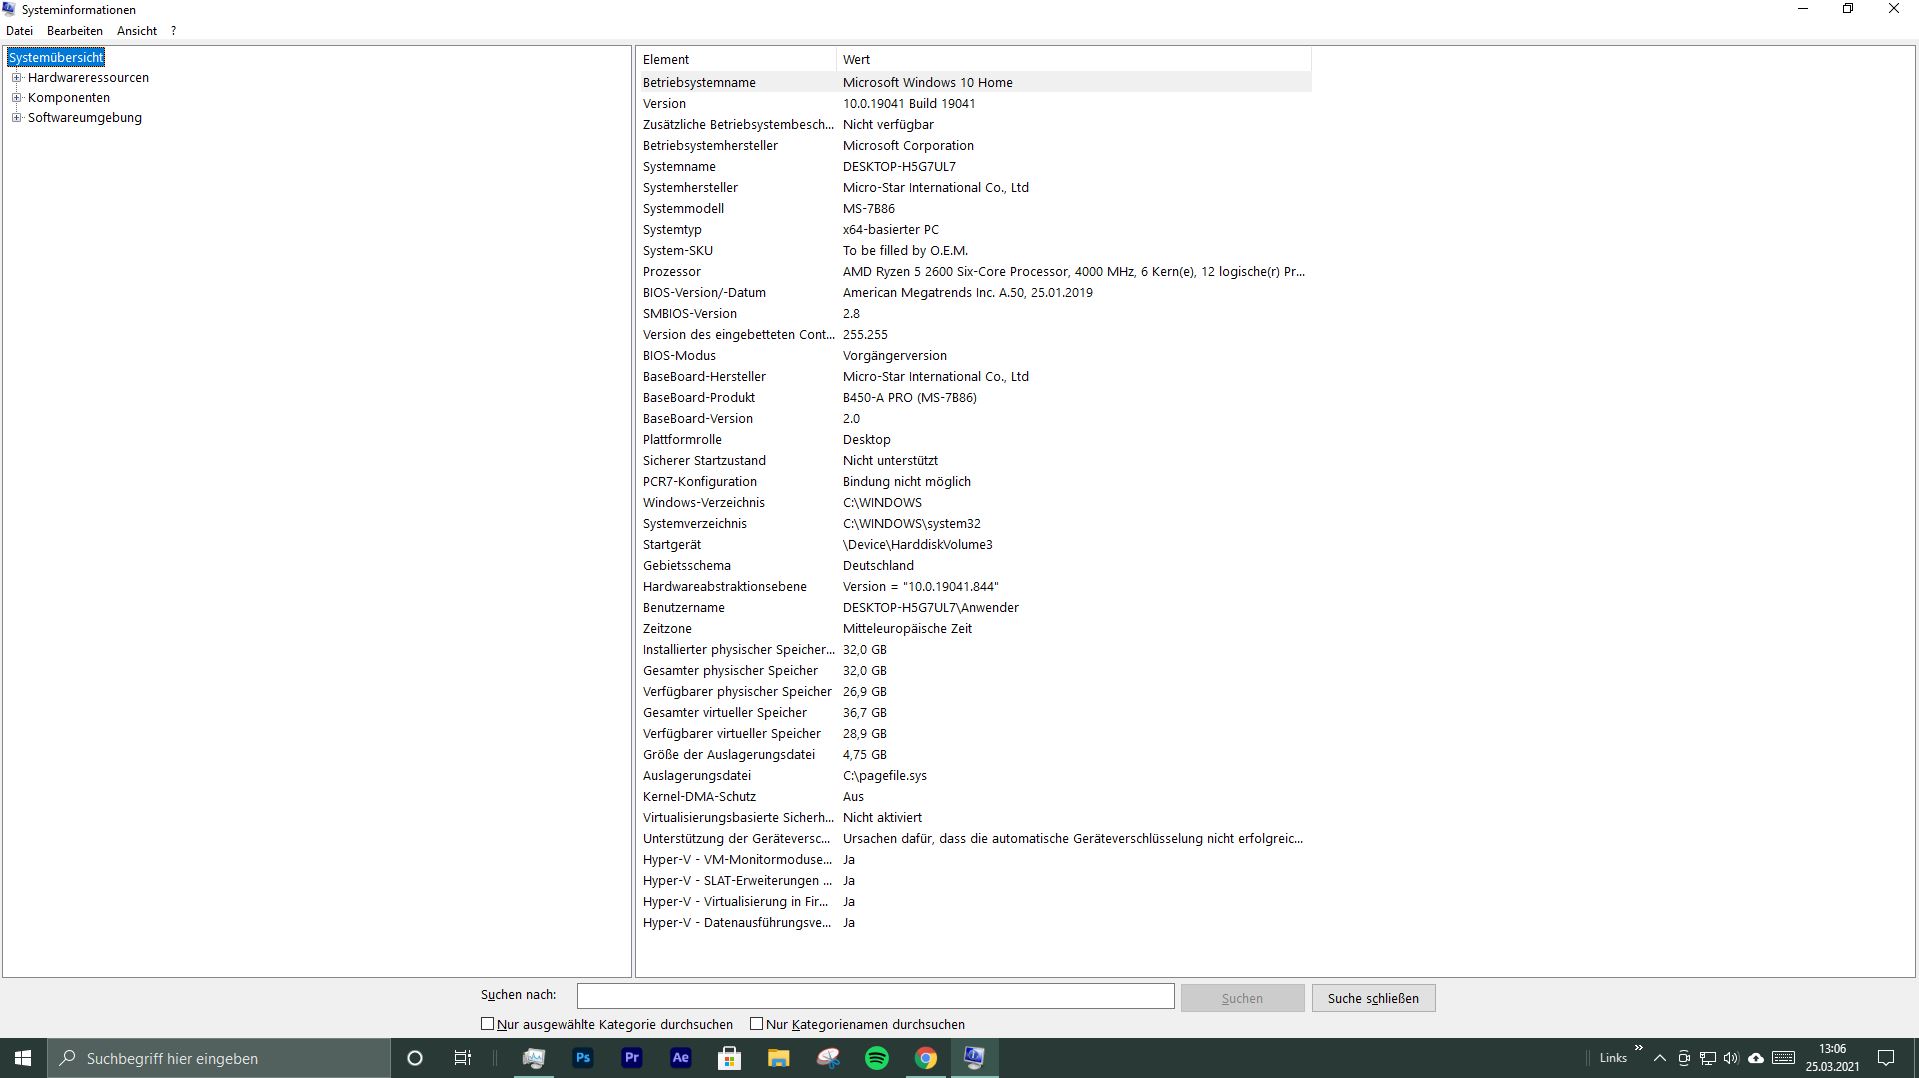This screenshot has height=1078, width=1919.
Task: Select the Hyper-V - VM-Monitormoduse row
Action: [974, 860]
